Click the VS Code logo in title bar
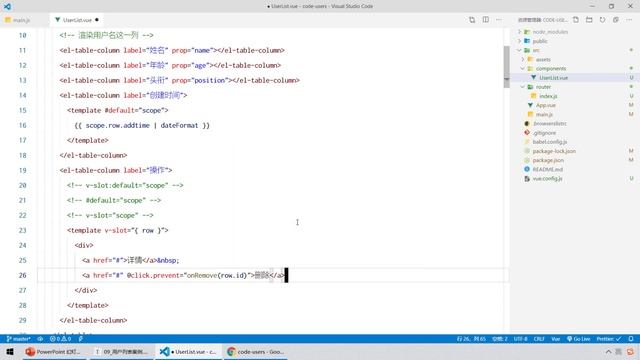Viewport: 640px width, 360px height. point(7,6)
